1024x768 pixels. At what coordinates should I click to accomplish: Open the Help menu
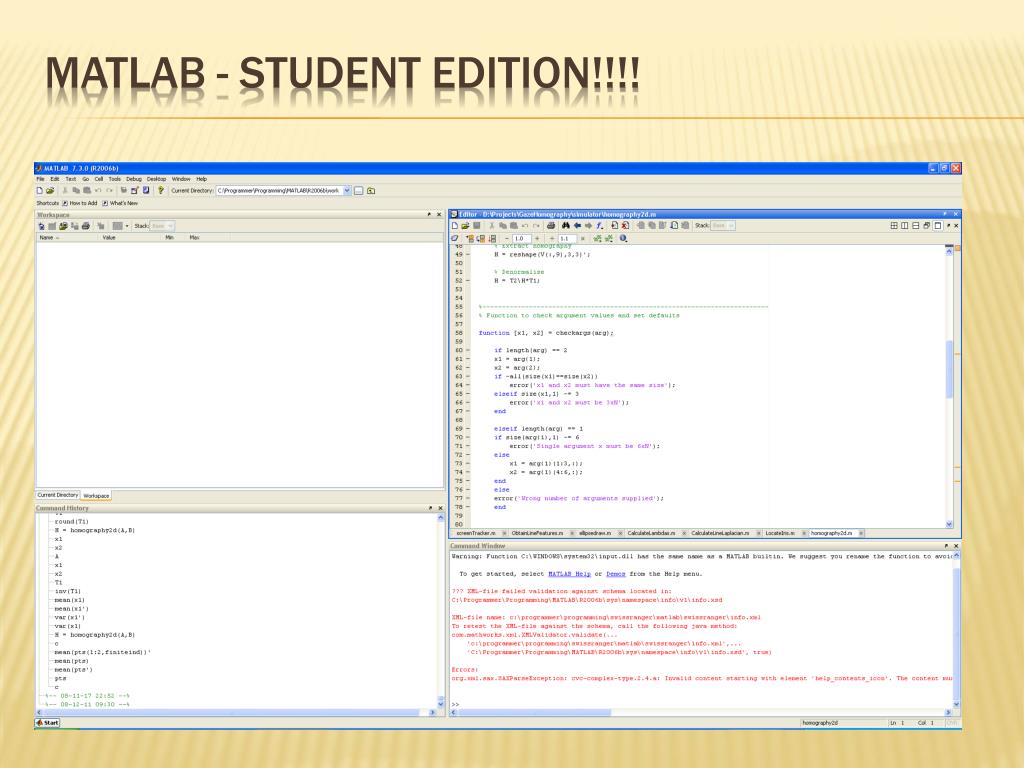202,179
